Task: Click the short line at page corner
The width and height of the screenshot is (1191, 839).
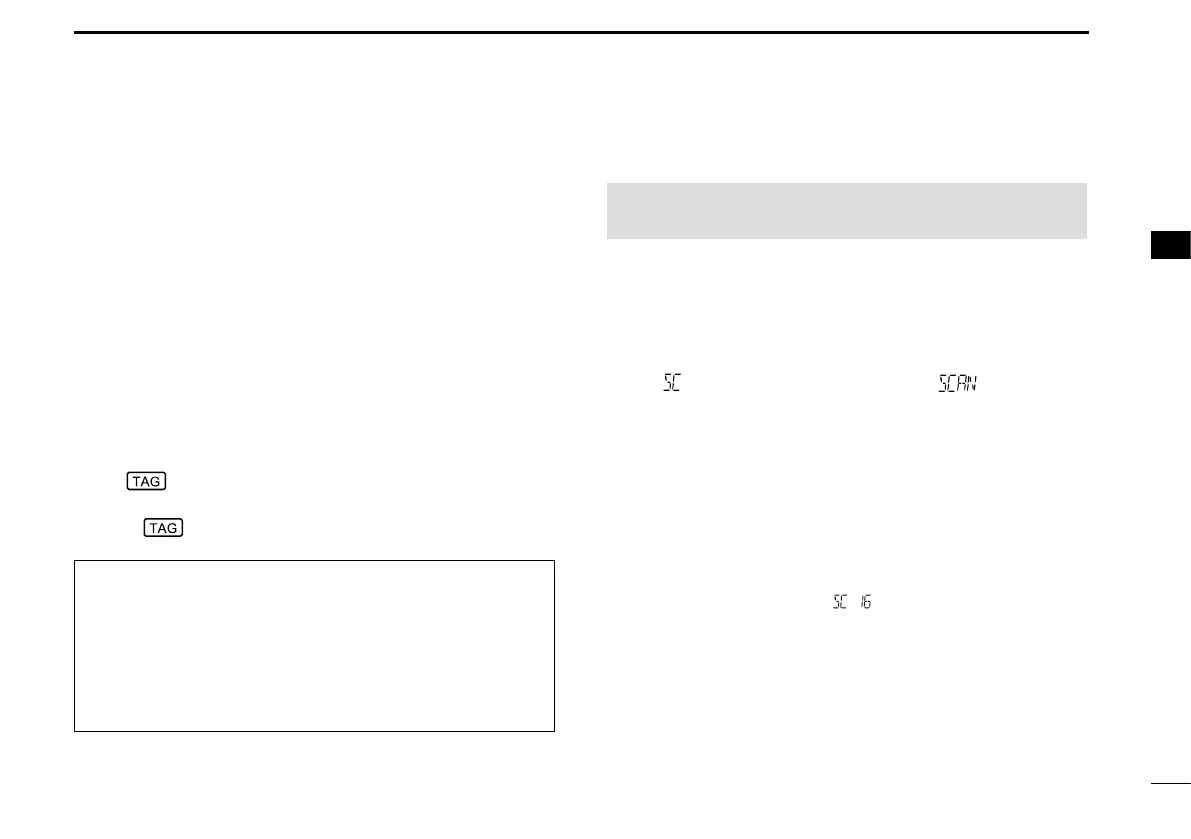Action: (x=1170, y=785)
